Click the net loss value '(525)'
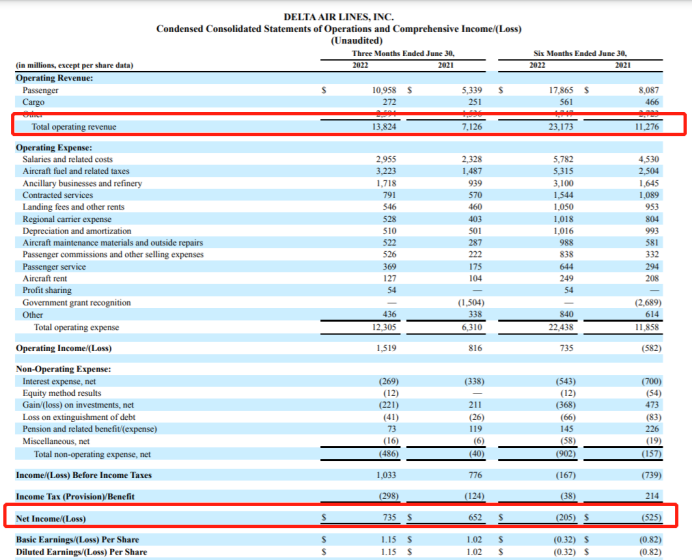The width and height of the screenshot is (692, 560). (651, 517)
